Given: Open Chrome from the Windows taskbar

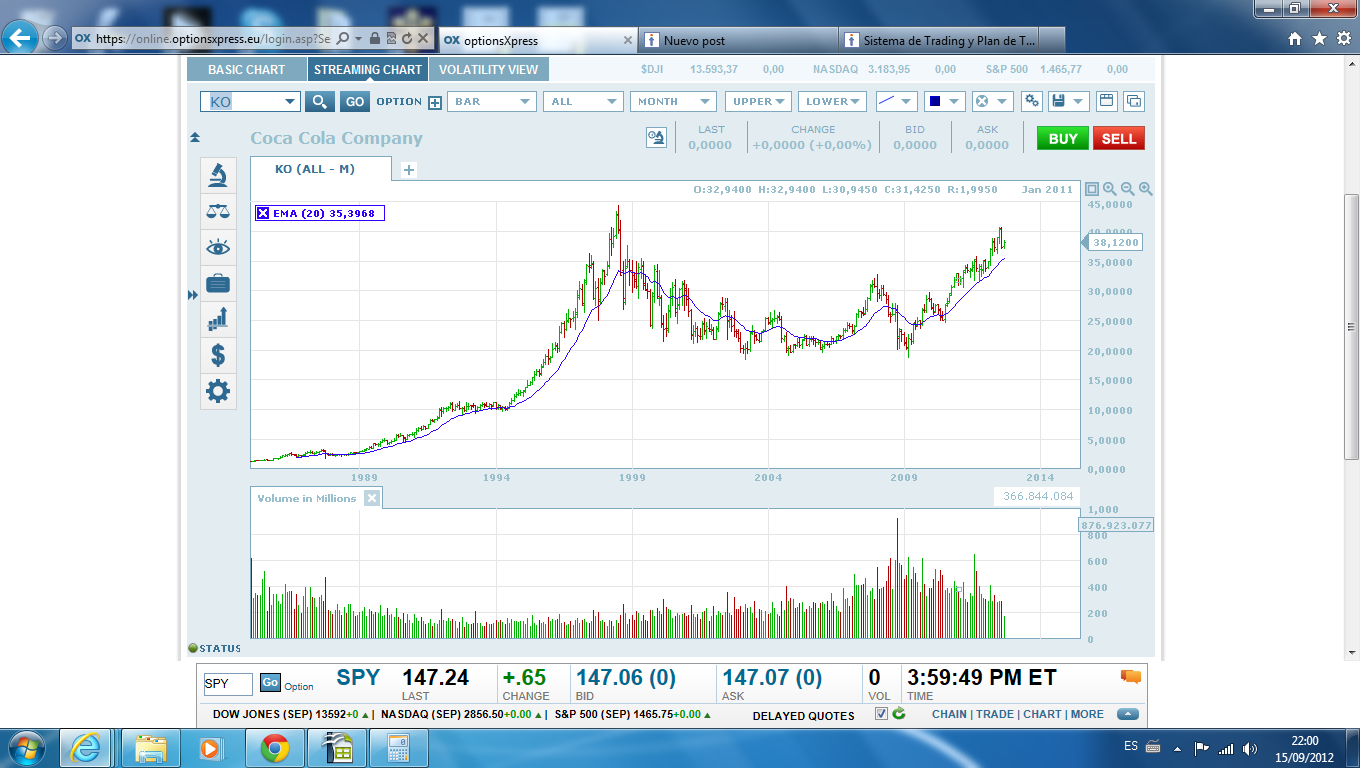Looking at the screenshot, I should pyautogui.click(x=275, y=747).
